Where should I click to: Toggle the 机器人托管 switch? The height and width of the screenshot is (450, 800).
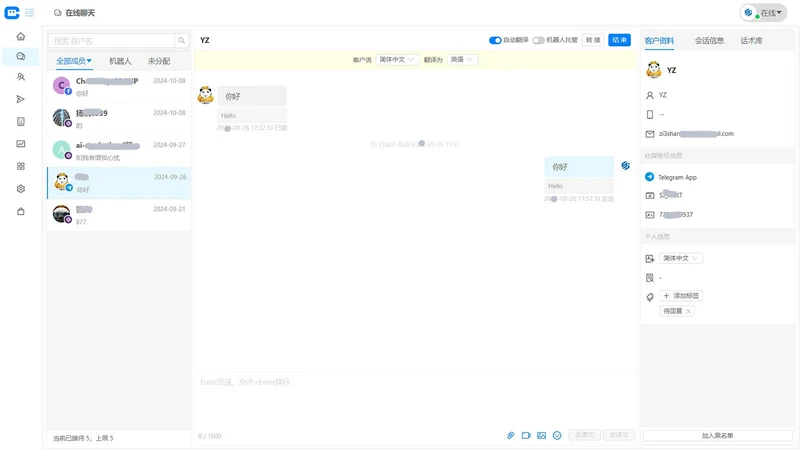tap(538, 40)
